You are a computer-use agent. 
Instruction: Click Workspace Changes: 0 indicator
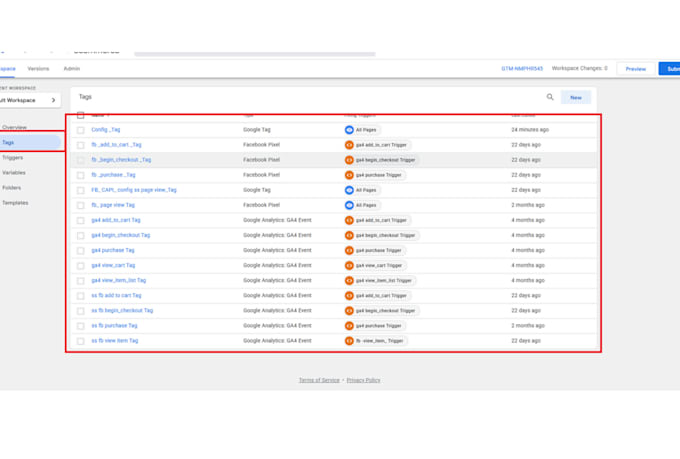pos(579,68)
